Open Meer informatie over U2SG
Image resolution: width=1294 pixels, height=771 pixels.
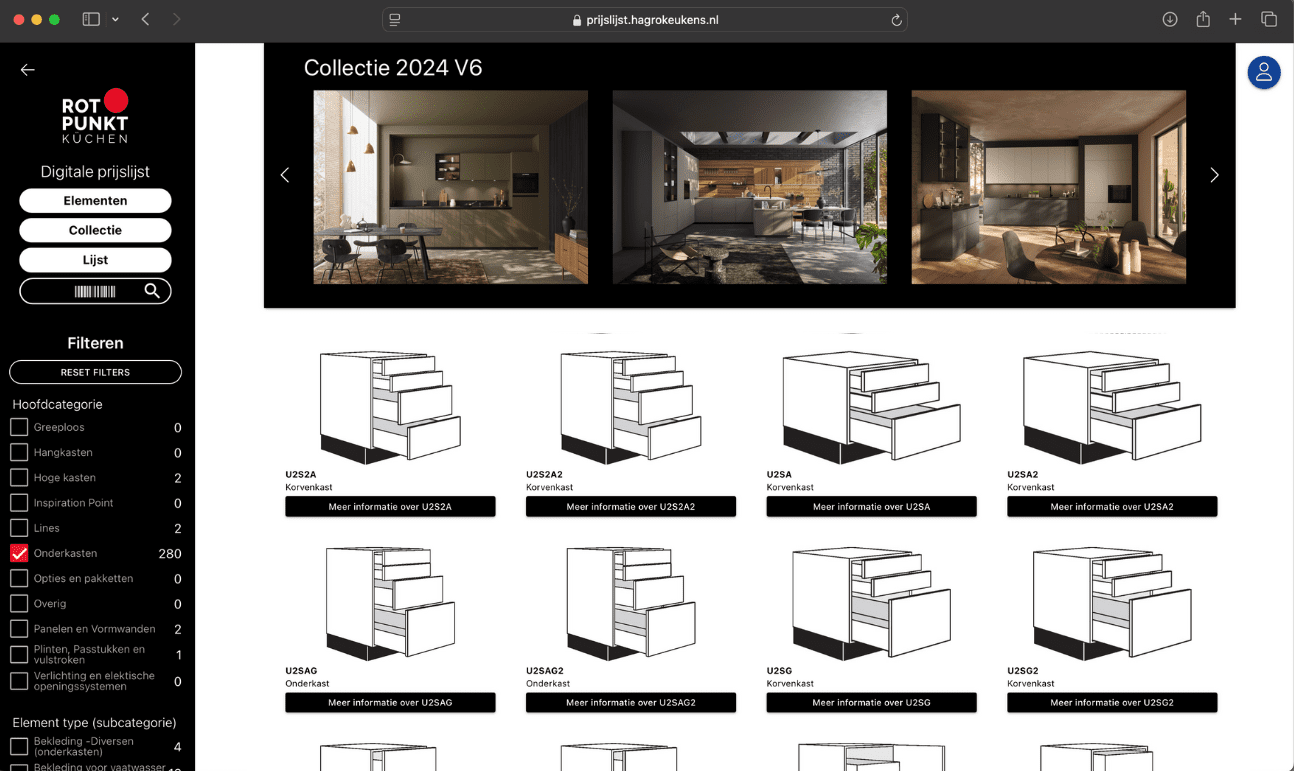872,703
